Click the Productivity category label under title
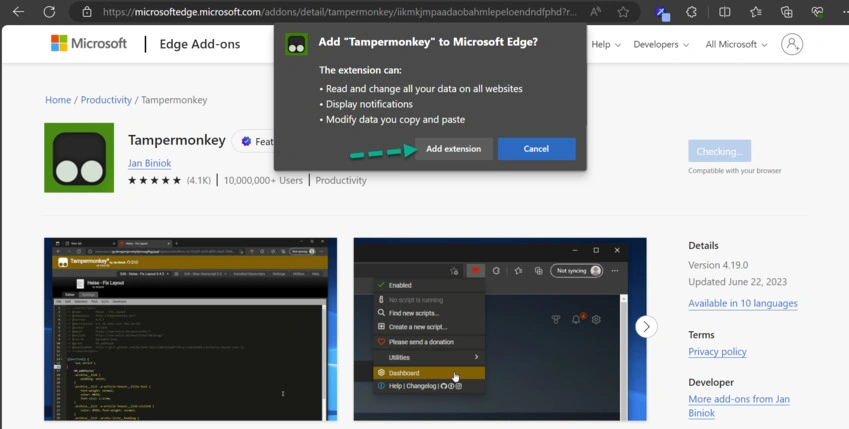The image size is (849, 429). [x=341, y=180]
